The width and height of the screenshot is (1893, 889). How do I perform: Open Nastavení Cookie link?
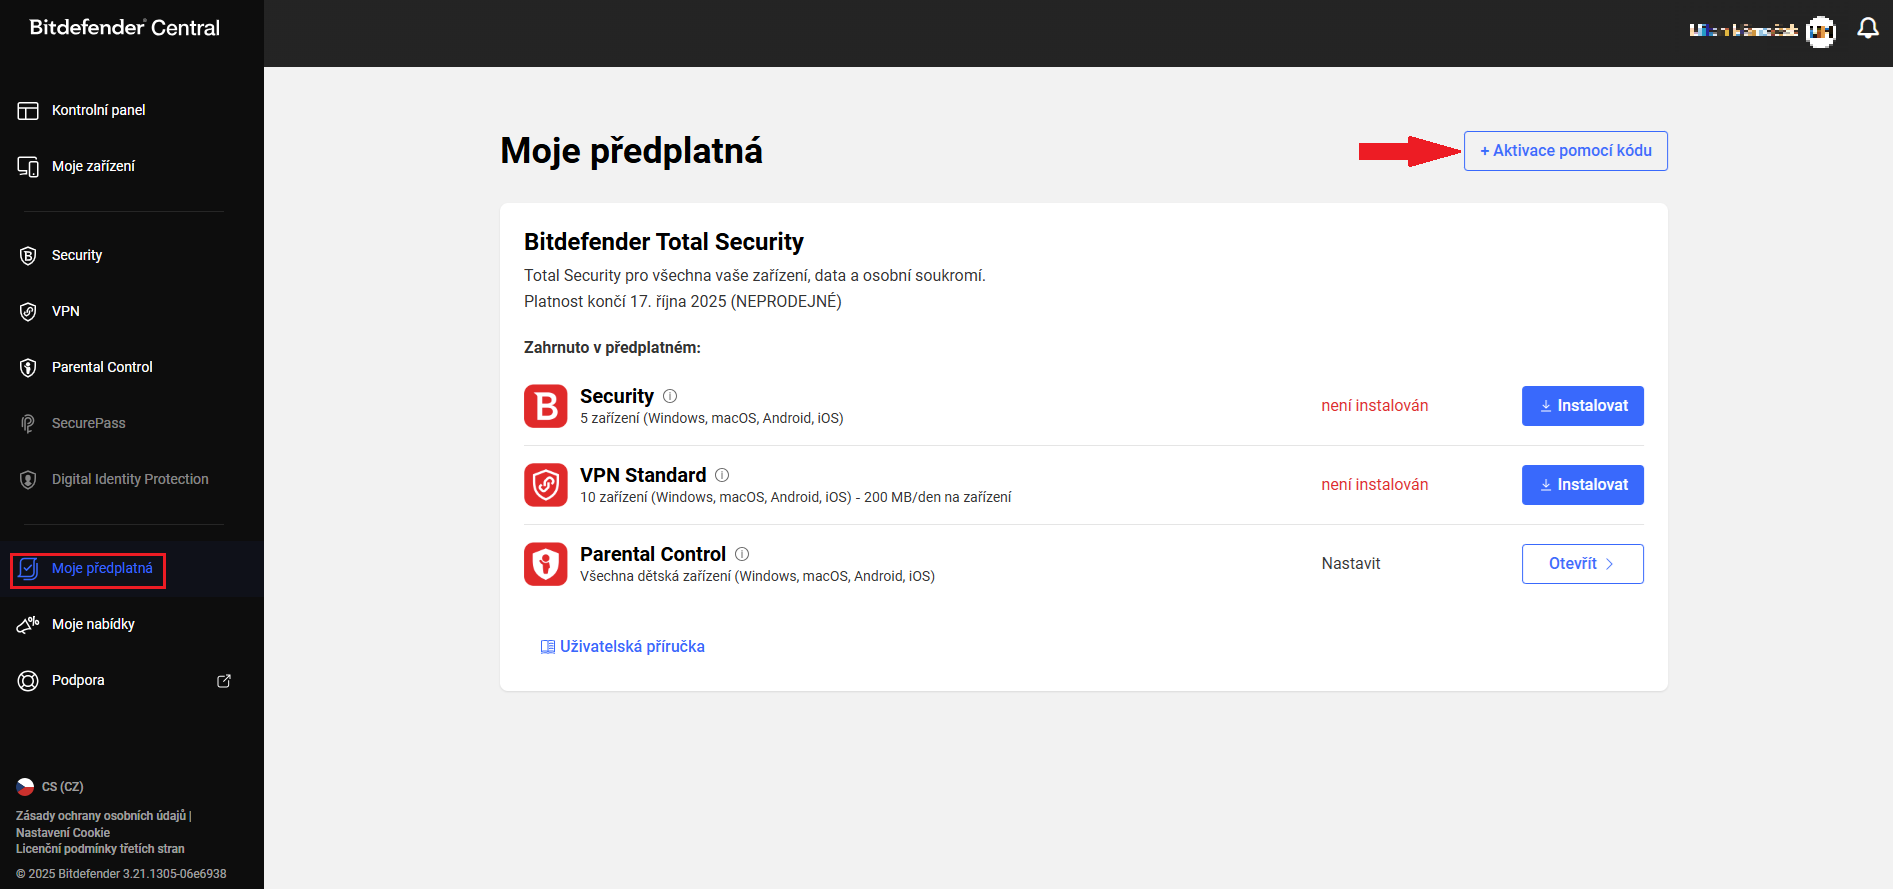(63, 833)
